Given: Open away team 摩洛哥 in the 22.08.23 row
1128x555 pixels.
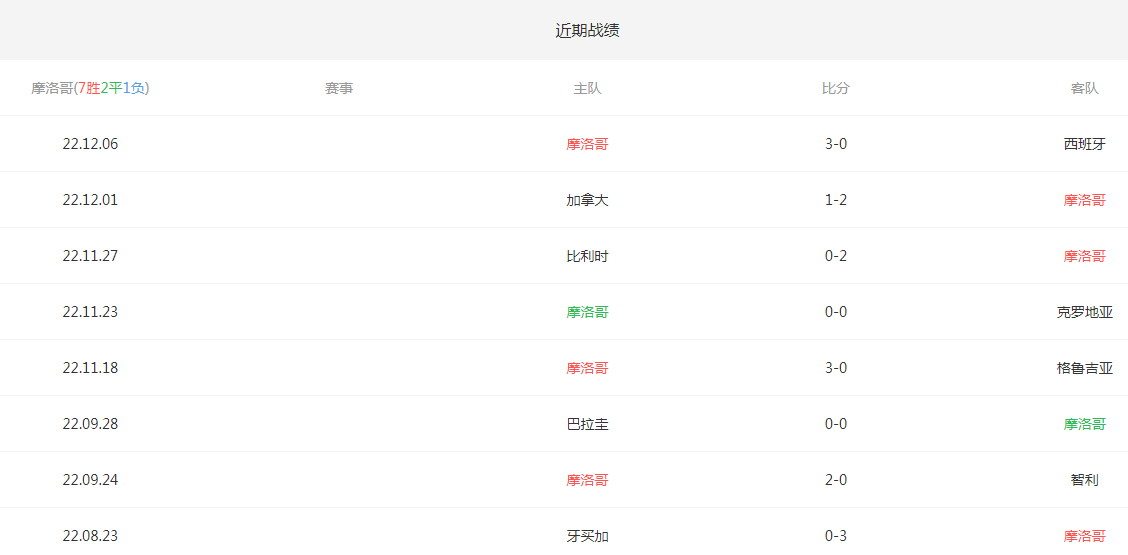Looking at the screenshot, I should [1085, 536].
